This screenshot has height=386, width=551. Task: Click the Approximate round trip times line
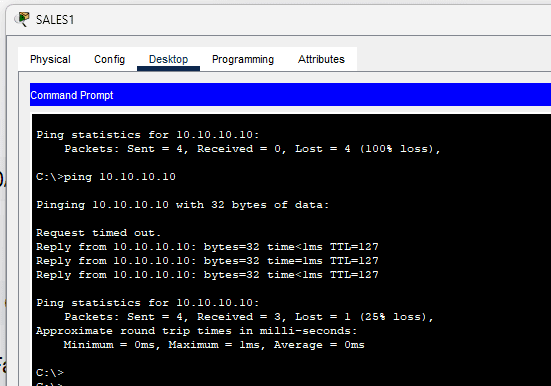click(197, 331)
